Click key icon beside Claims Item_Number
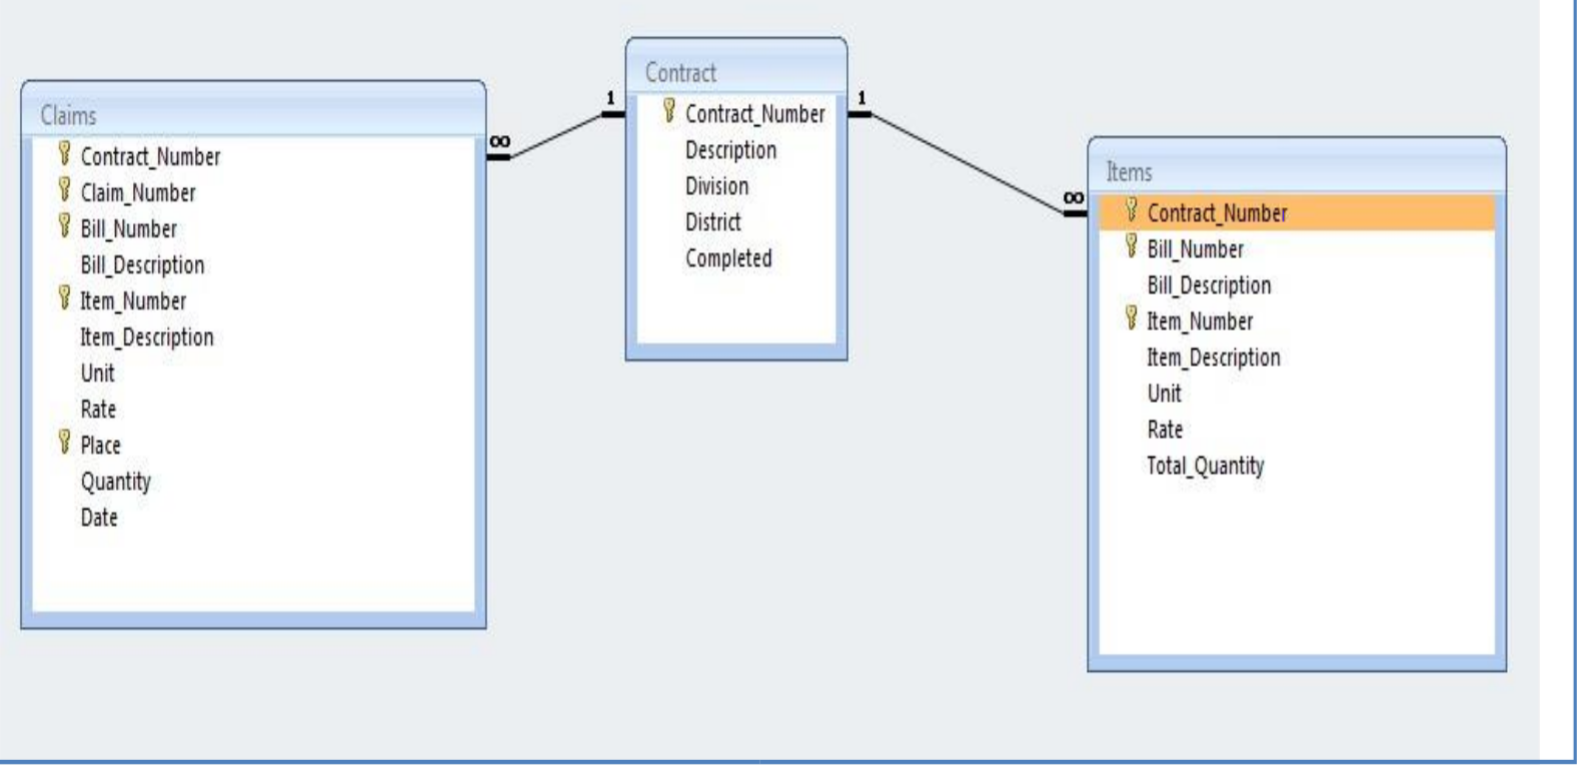The height and width of the screenshot is (771, 1583). [64, 297]
